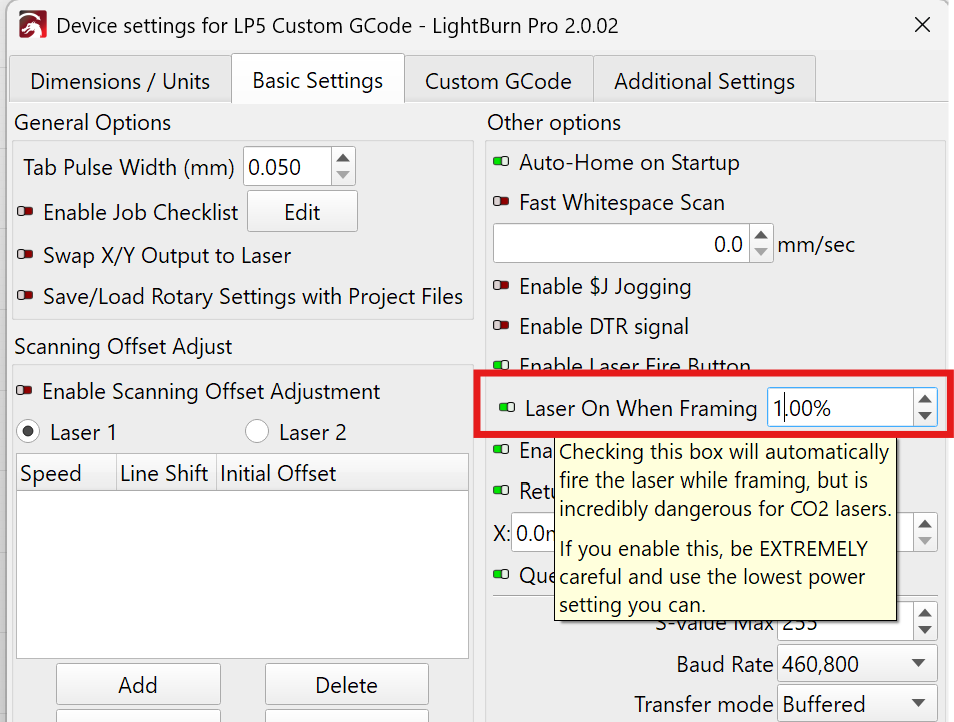Screen dimensions: 954x722
Task: Decrease the mm/sec value with down arrow
Action: [x=761, y=252]
